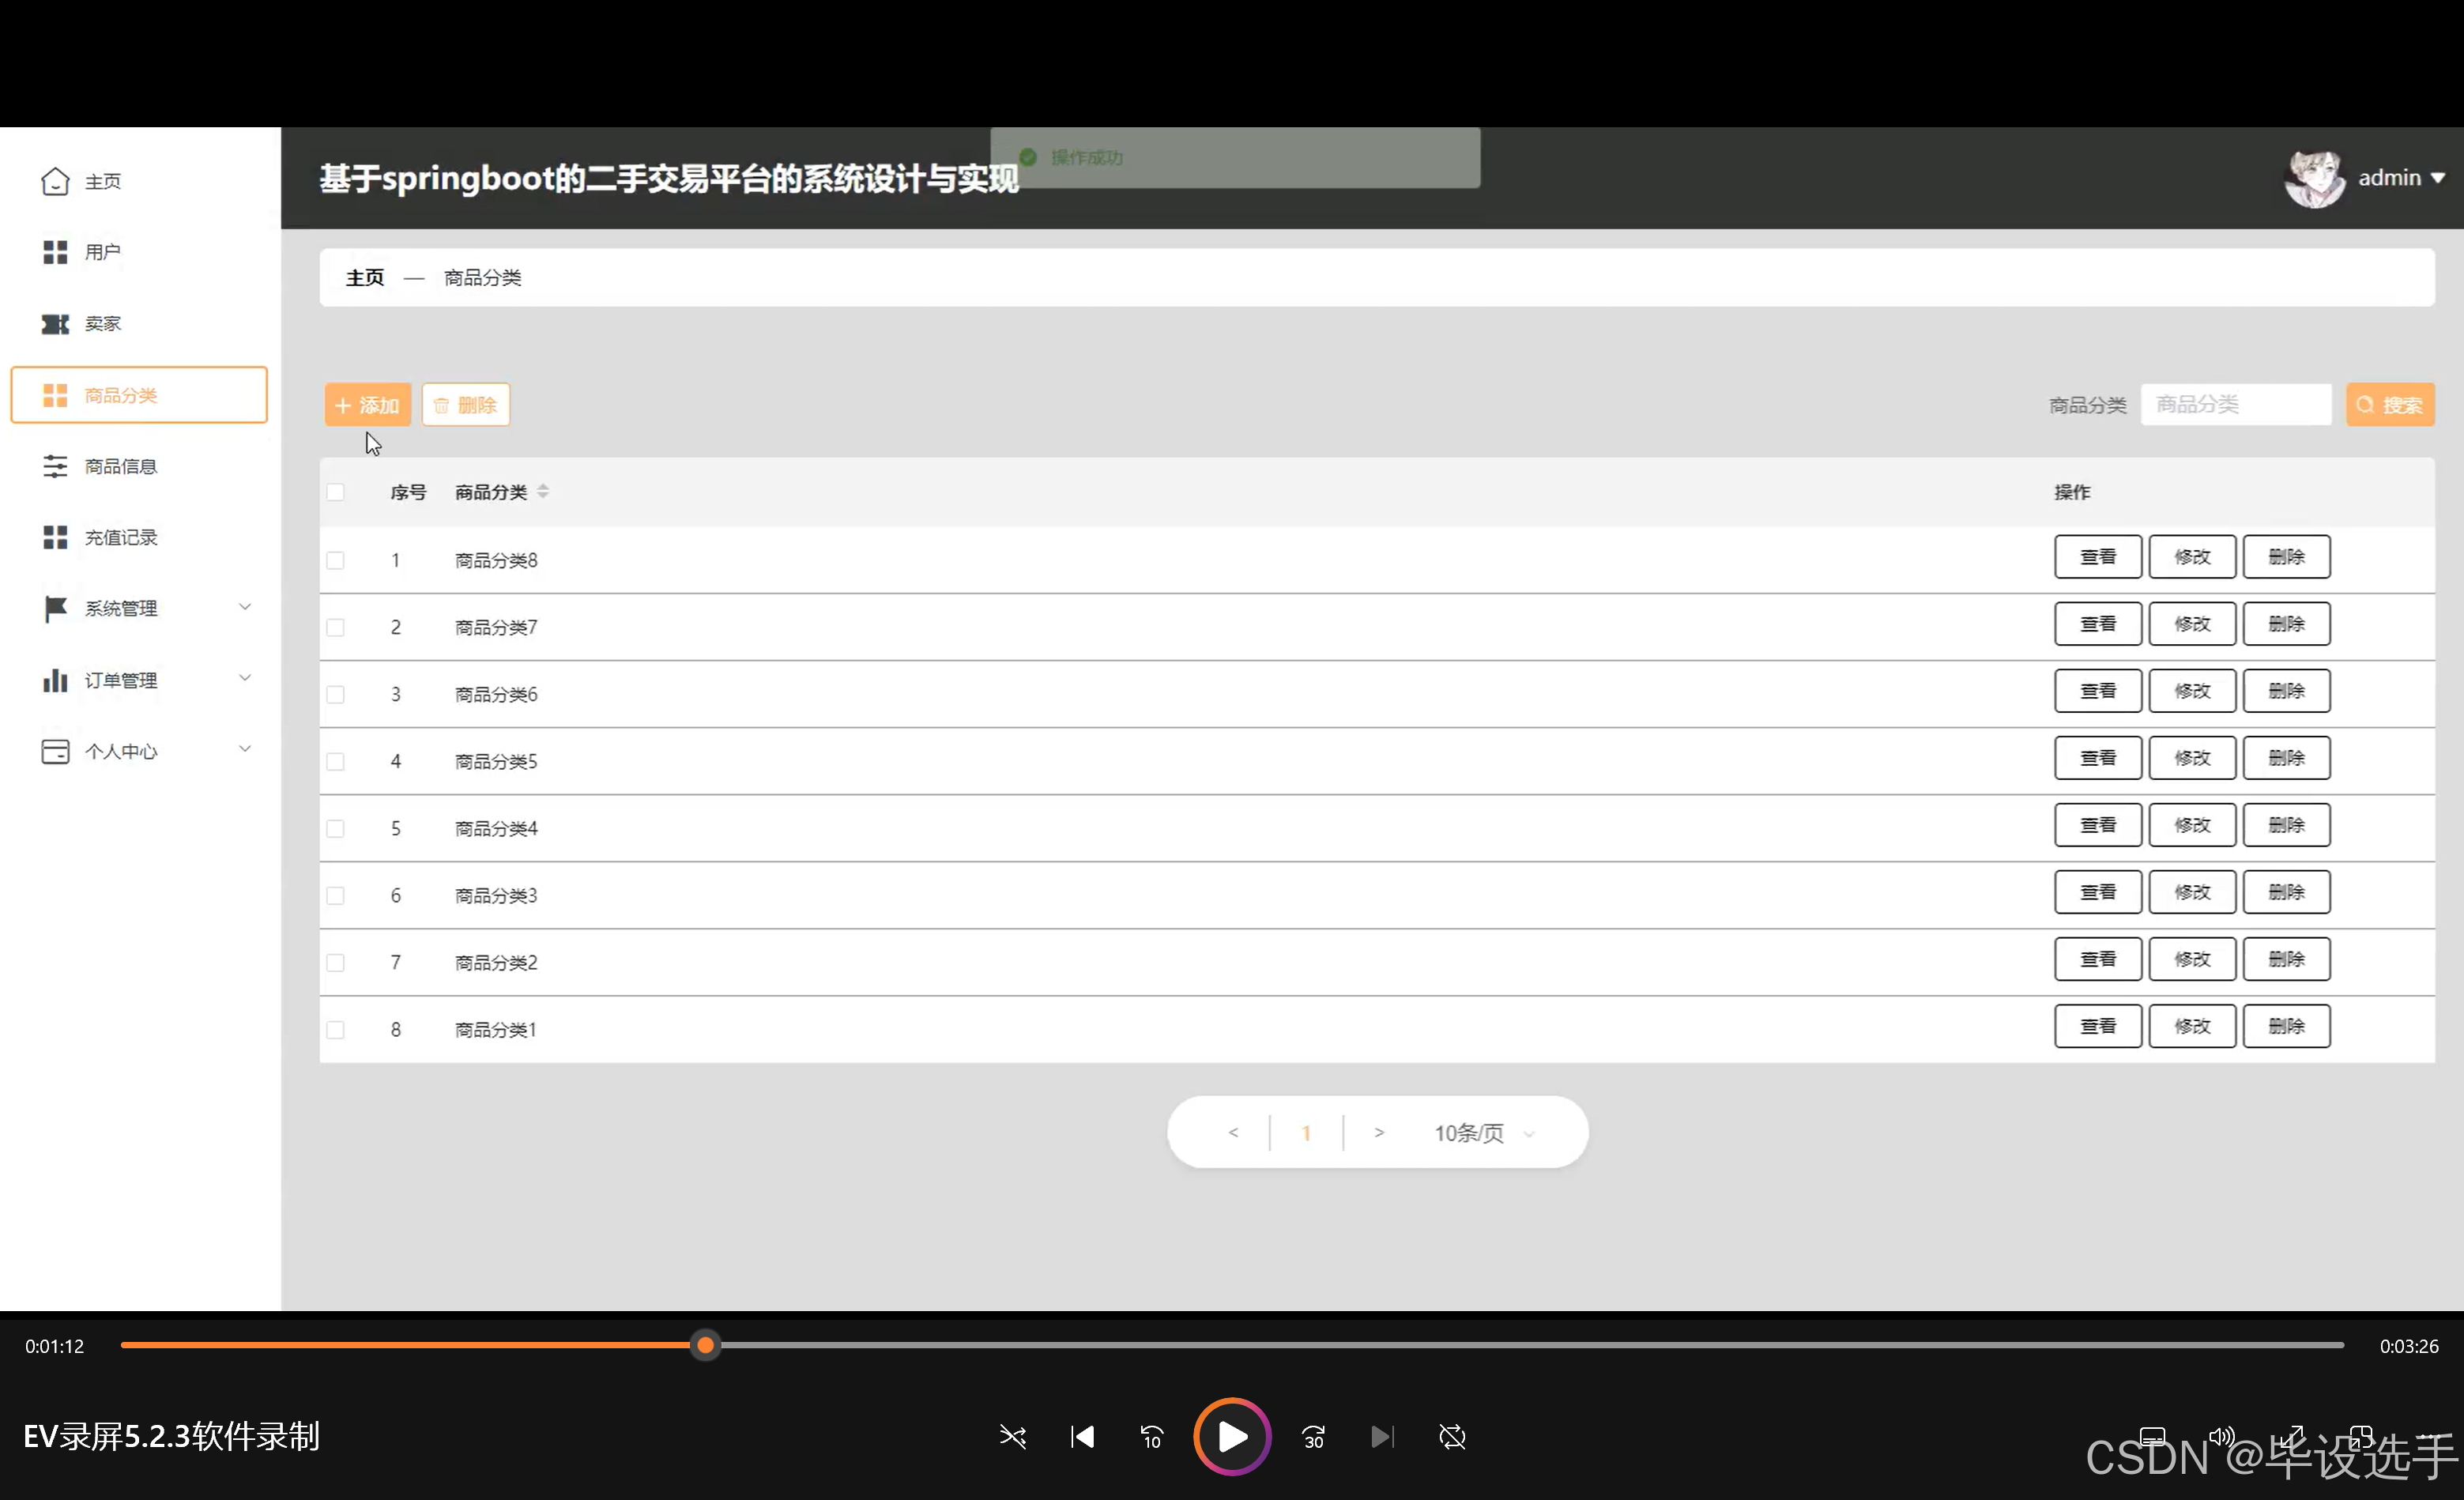Viewport: 2464px width, 1500px height.
Task: Check the checkbox for 商品分类7 row
Action: coord(336,627)
